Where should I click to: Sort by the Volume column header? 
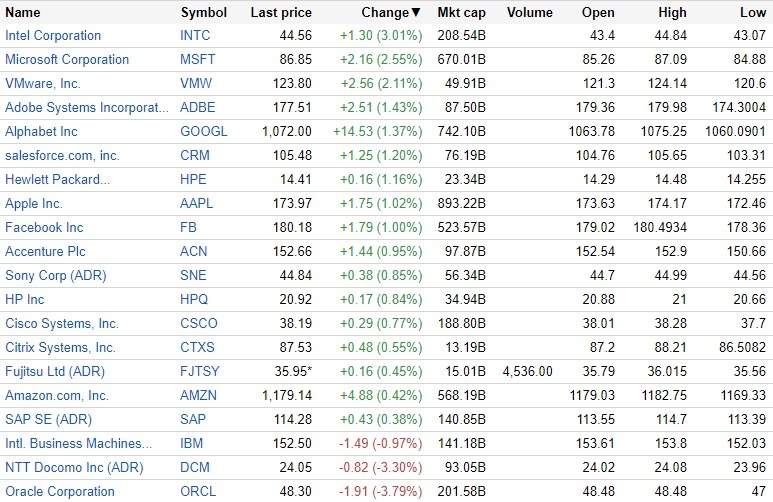(530, 13)
